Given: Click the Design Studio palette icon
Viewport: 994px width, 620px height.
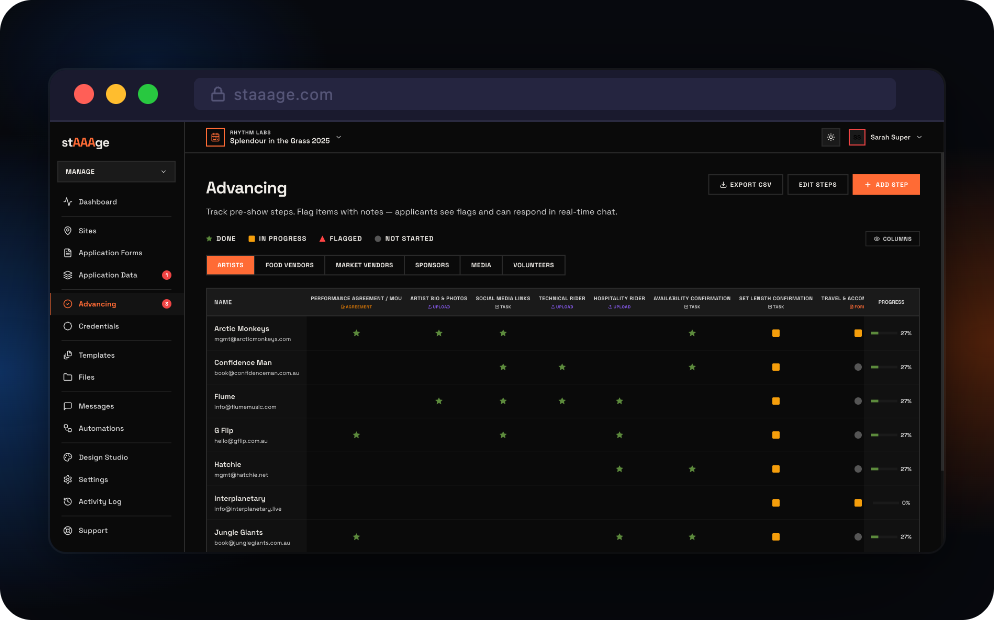Looking at the screenshot, I should click(68, 458).
